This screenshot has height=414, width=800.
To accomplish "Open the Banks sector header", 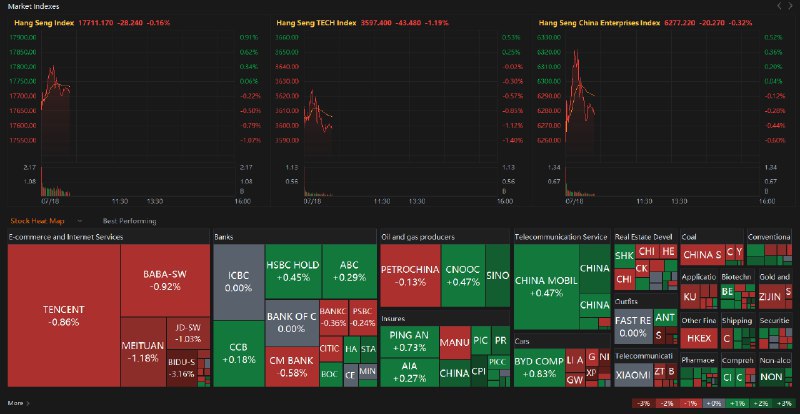I will (x=224, y=237).
